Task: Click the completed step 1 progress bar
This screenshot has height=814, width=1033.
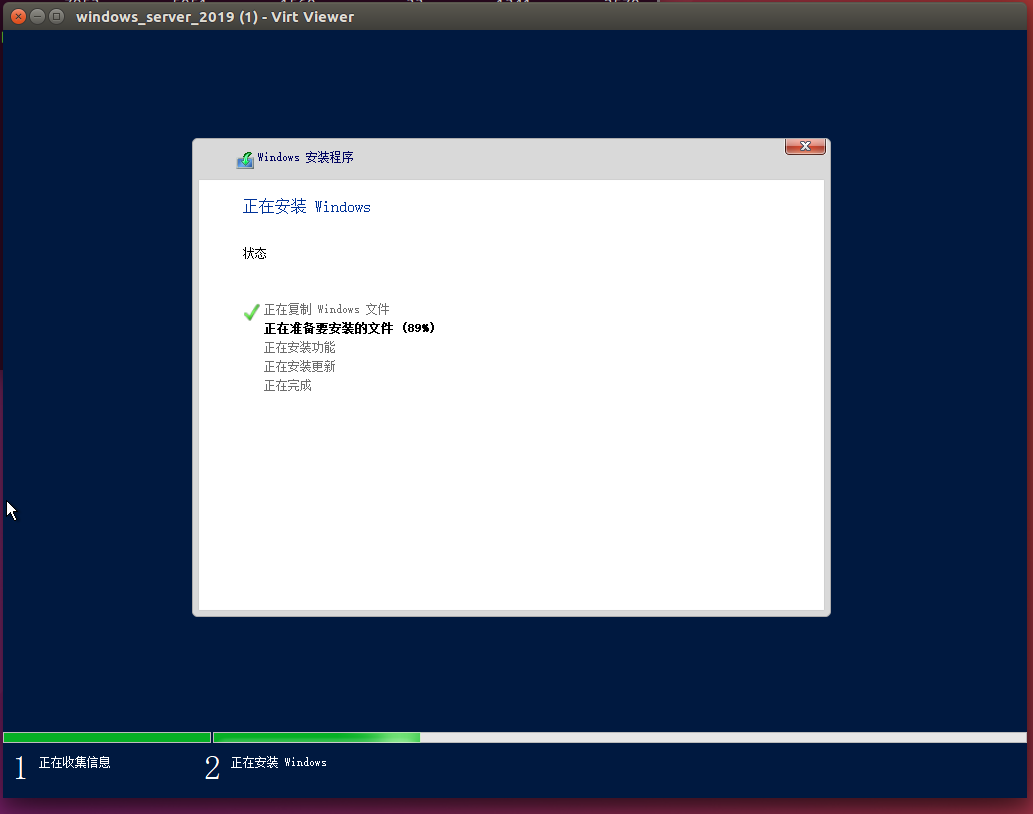Action: point(105,737)
